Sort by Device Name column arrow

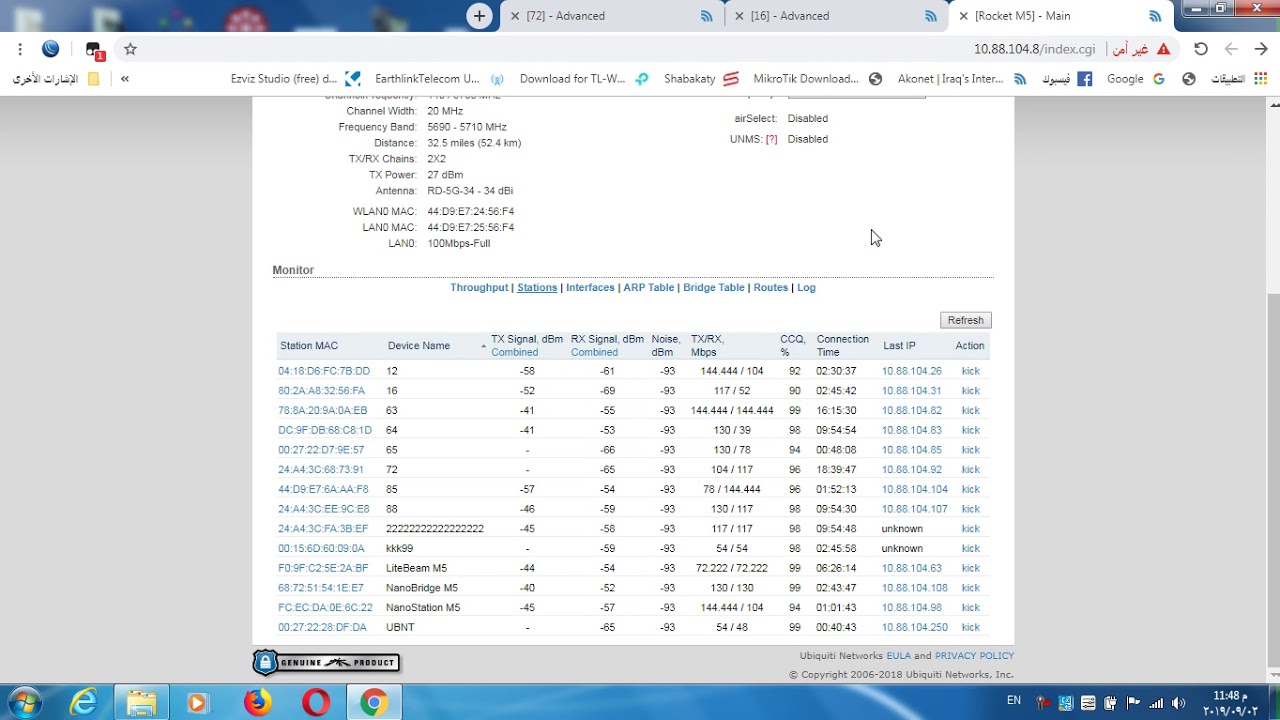(483, 346)
